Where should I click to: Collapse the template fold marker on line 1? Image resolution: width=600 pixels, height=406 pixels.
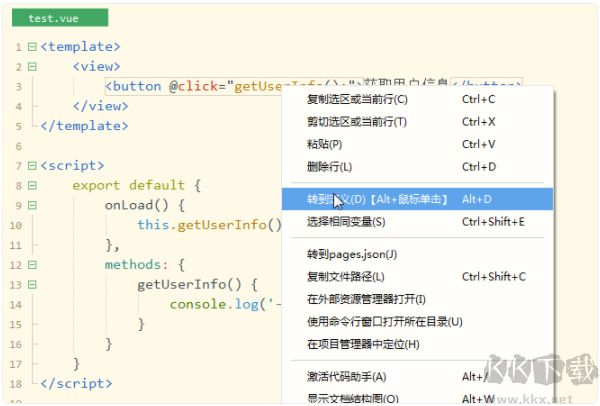[x=32, y=47]
